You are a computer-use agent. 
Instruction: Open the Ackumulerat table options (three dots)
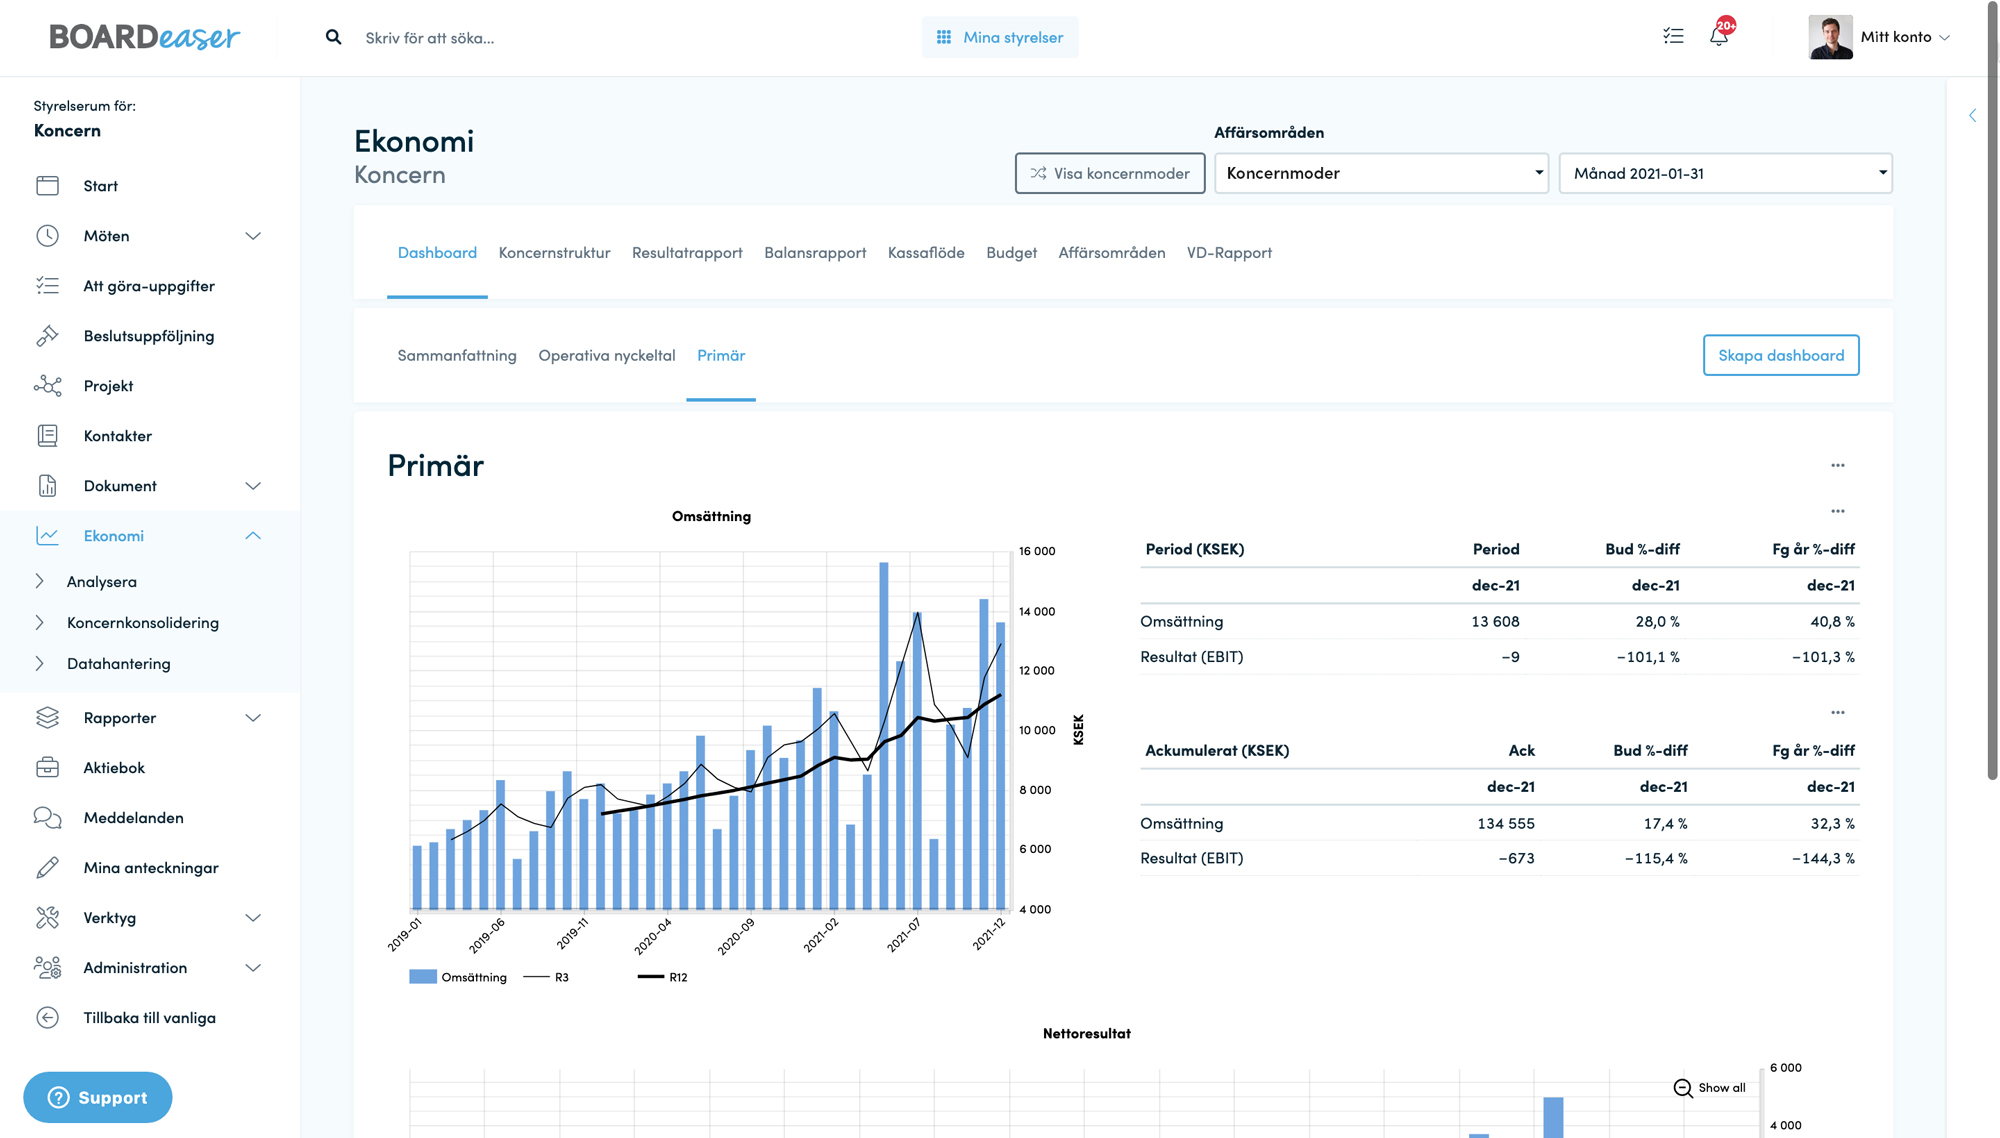[x=1838, y=712]
